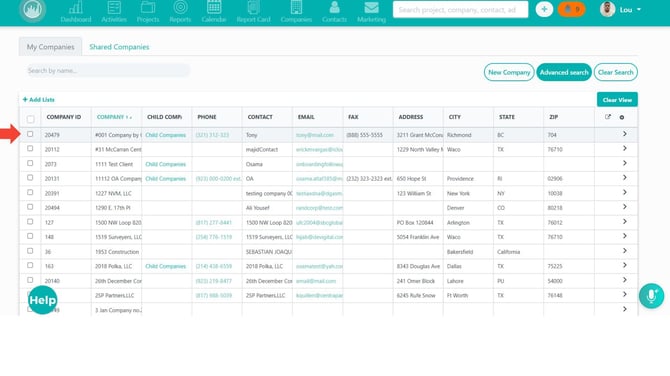Sort by the Company column header
Screen dimensions: 670x376
pyautogui.click(x=114, y=117)
